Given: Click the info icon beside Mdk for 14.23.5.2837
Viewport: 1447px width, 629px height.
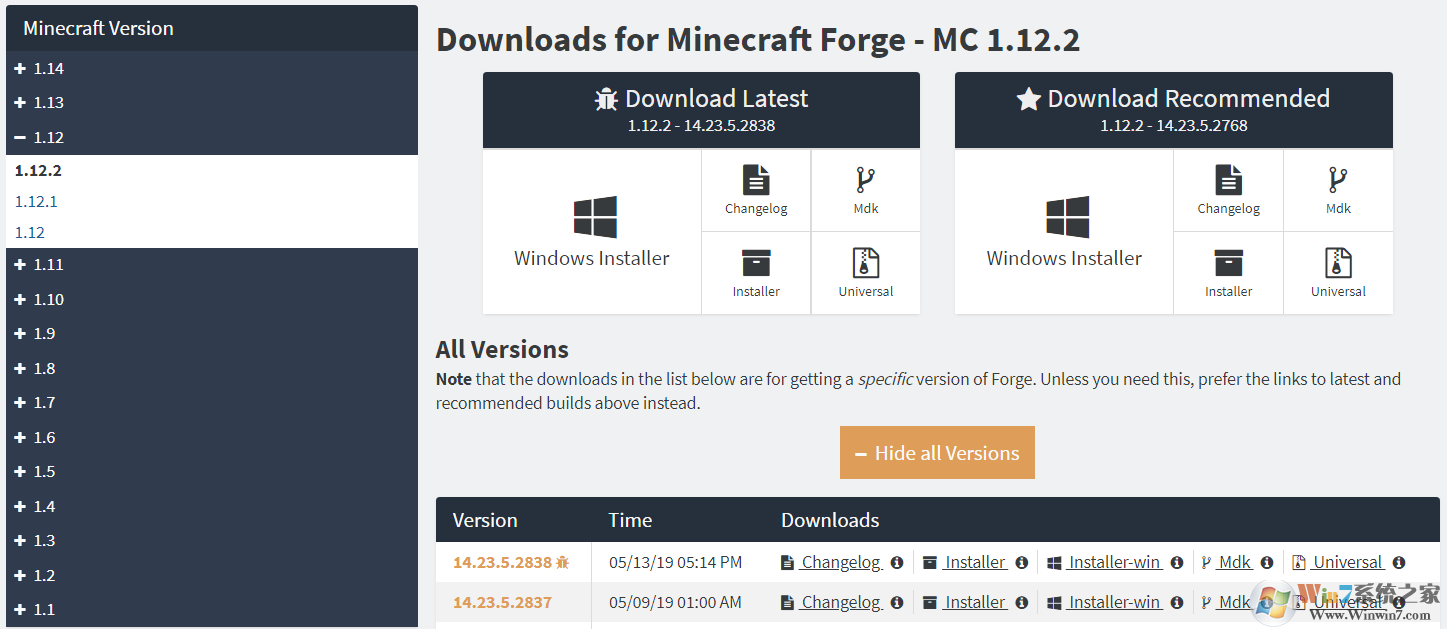Looking at the screenshot, I should [1266, 602].
